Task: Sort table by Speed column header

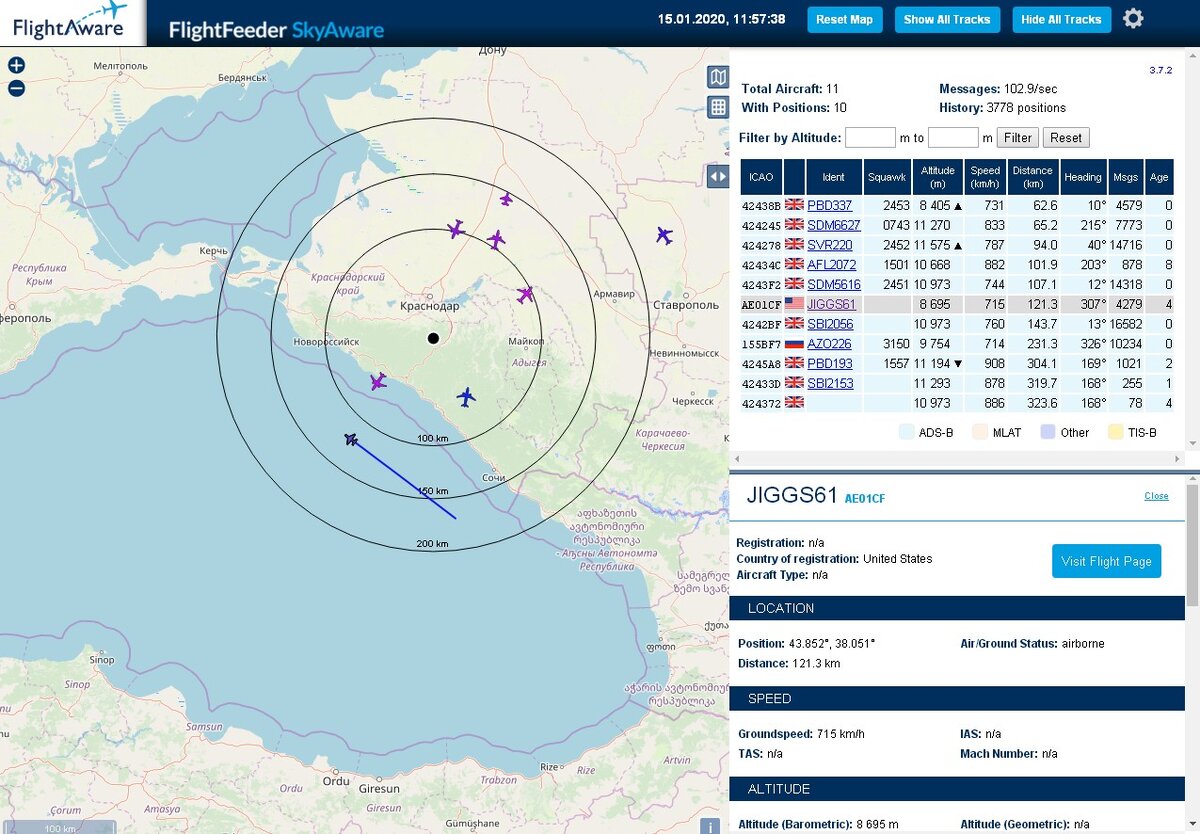Action: (x=985, y=177)
